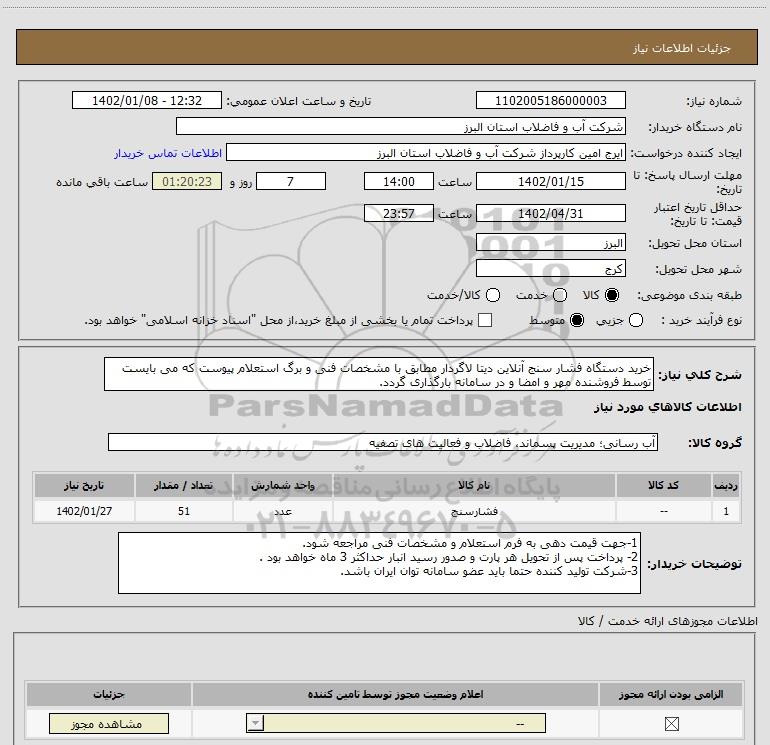The image size is (770, 745).
Task: Click the announcement date field 1402/01/08 - 12:32
Action: click(x=147, y=100)
